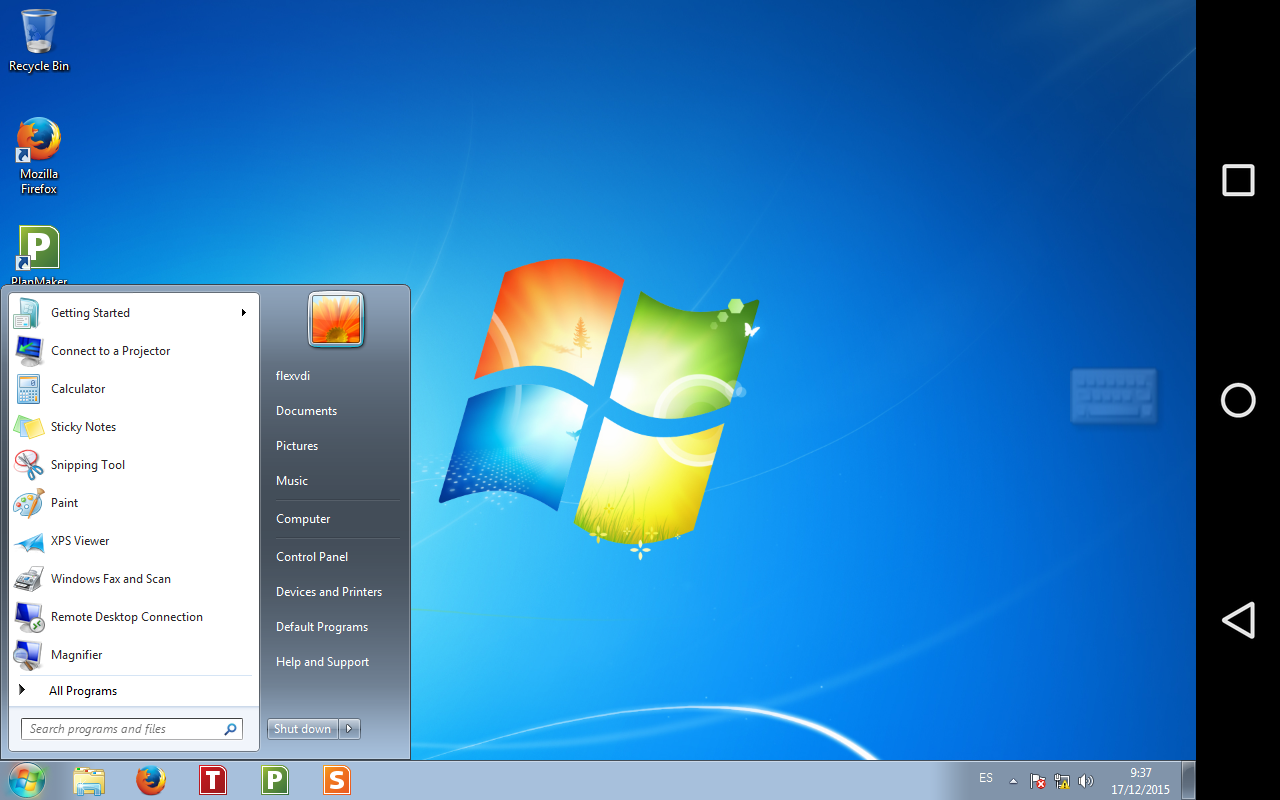Screen dimensions: 1280x800
Task: Open Computer from Start menu
Action: click(x=303, y=519)
